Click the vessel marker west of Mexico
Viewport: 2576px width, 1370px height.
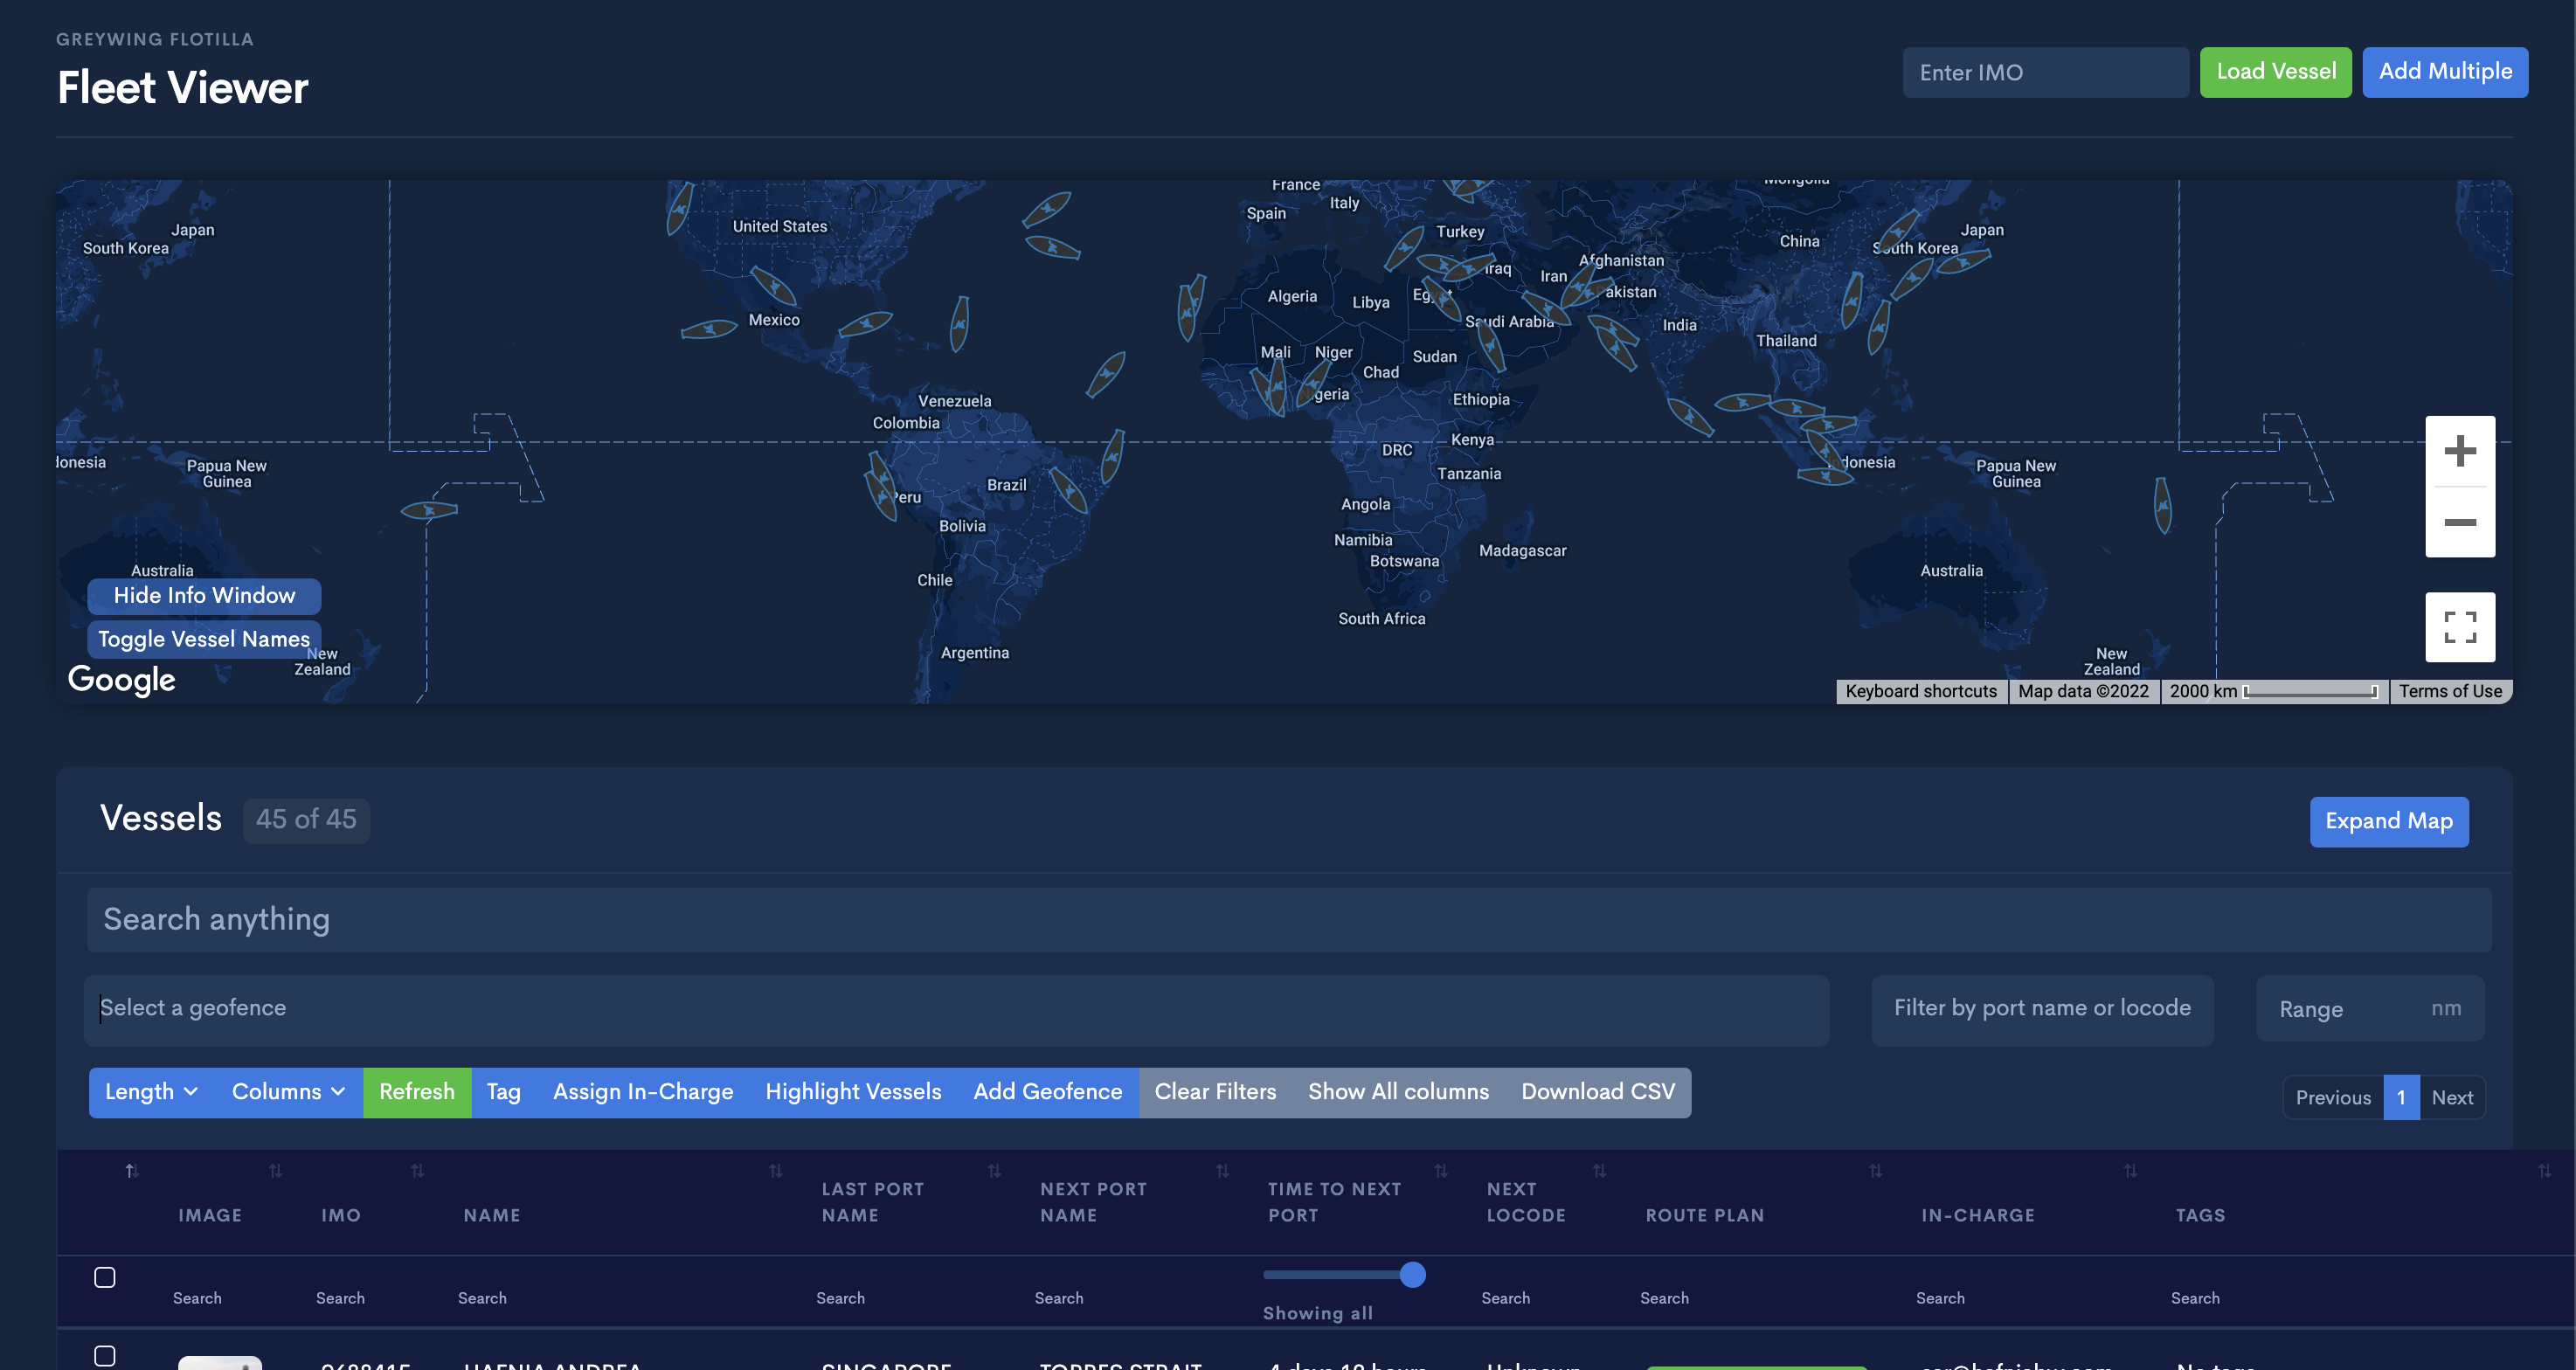709,329
